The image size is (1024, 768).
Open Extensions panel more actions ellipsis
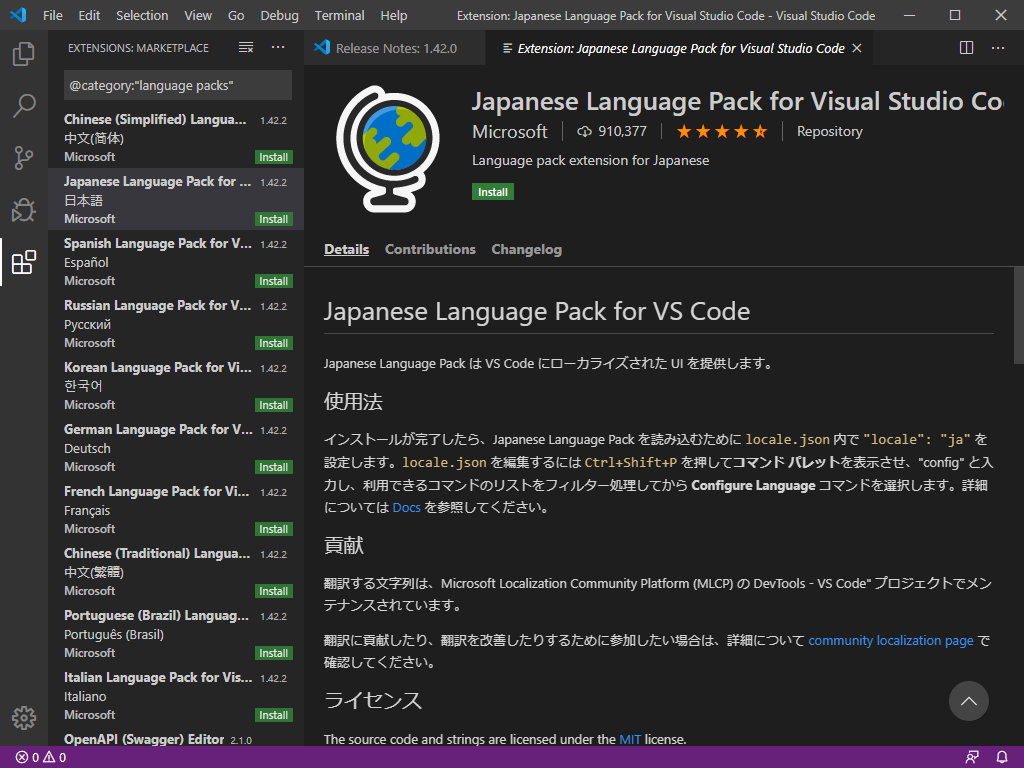click(x=278, y=48)
